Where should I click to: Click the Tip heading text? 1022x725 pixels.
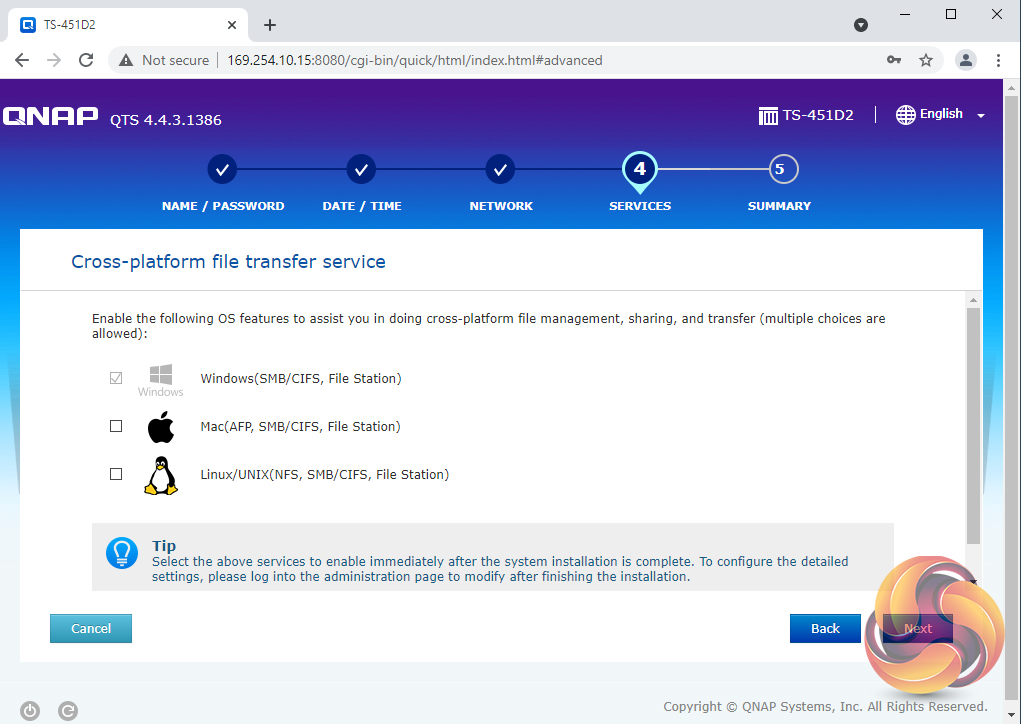pyautogui.click(x=164, y=546)
